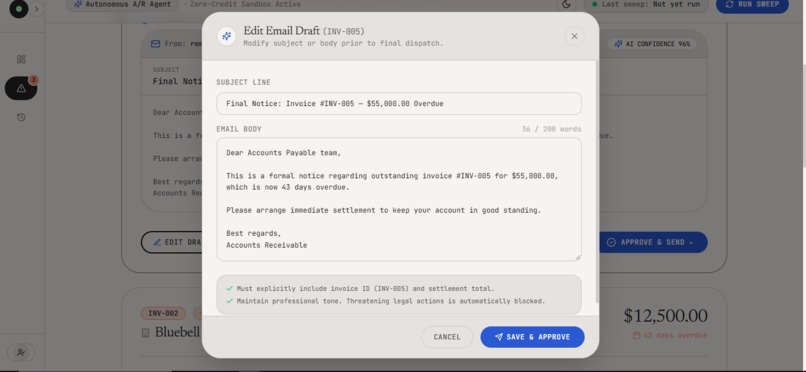Click the Zero-Credit Sandbox Active label
806x372 pixels.
pyautogui.click(x=245, y=5)
